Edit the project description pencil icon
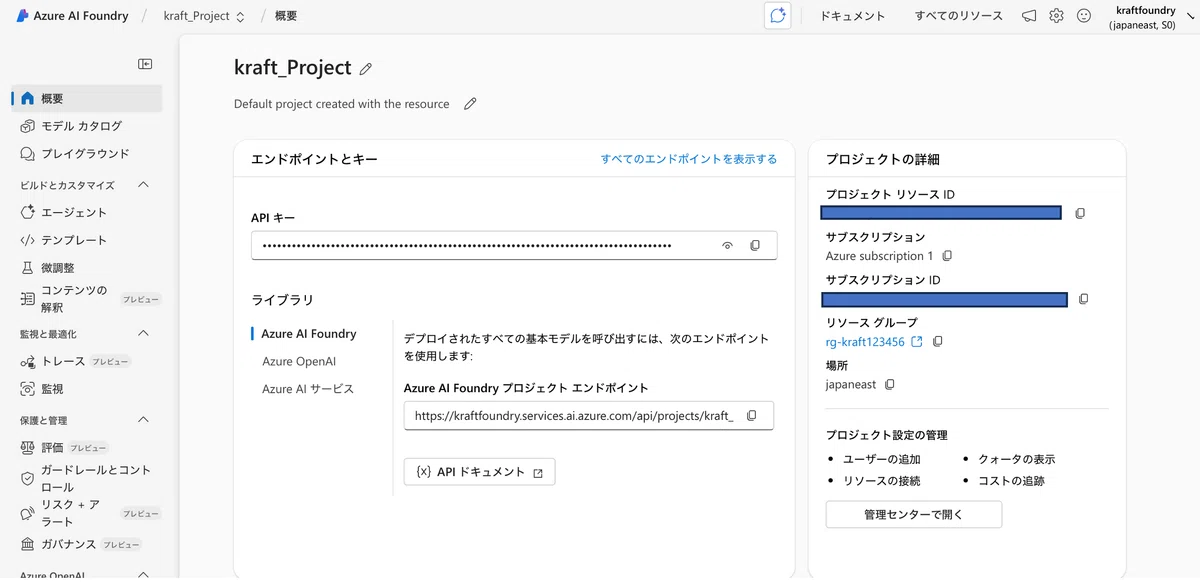Screen dimensions: 1200x582 (x=470, y=104)
